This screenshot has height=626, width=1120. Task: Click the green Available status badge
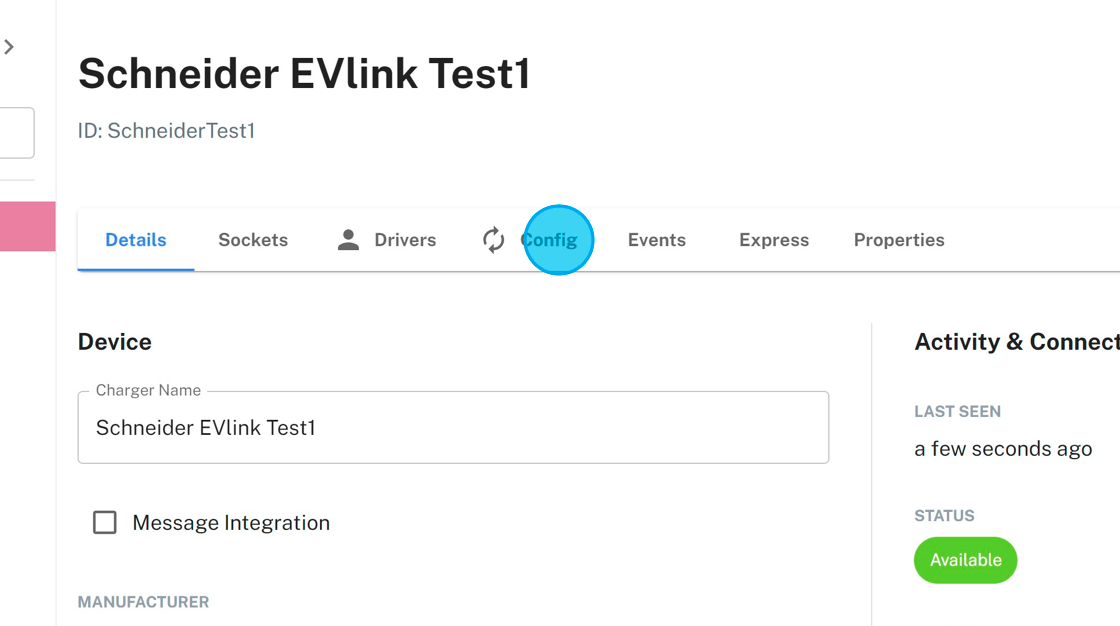(x=965, y=560)
